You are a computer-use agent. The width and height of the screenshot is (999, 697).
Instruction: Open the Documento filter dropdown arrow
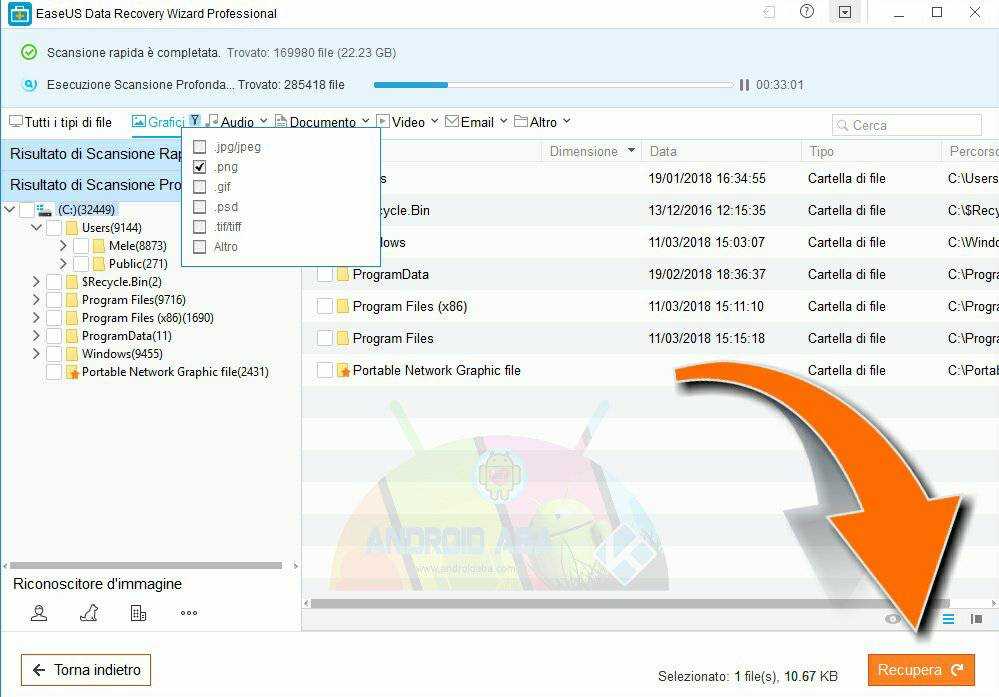click(366, 120)
